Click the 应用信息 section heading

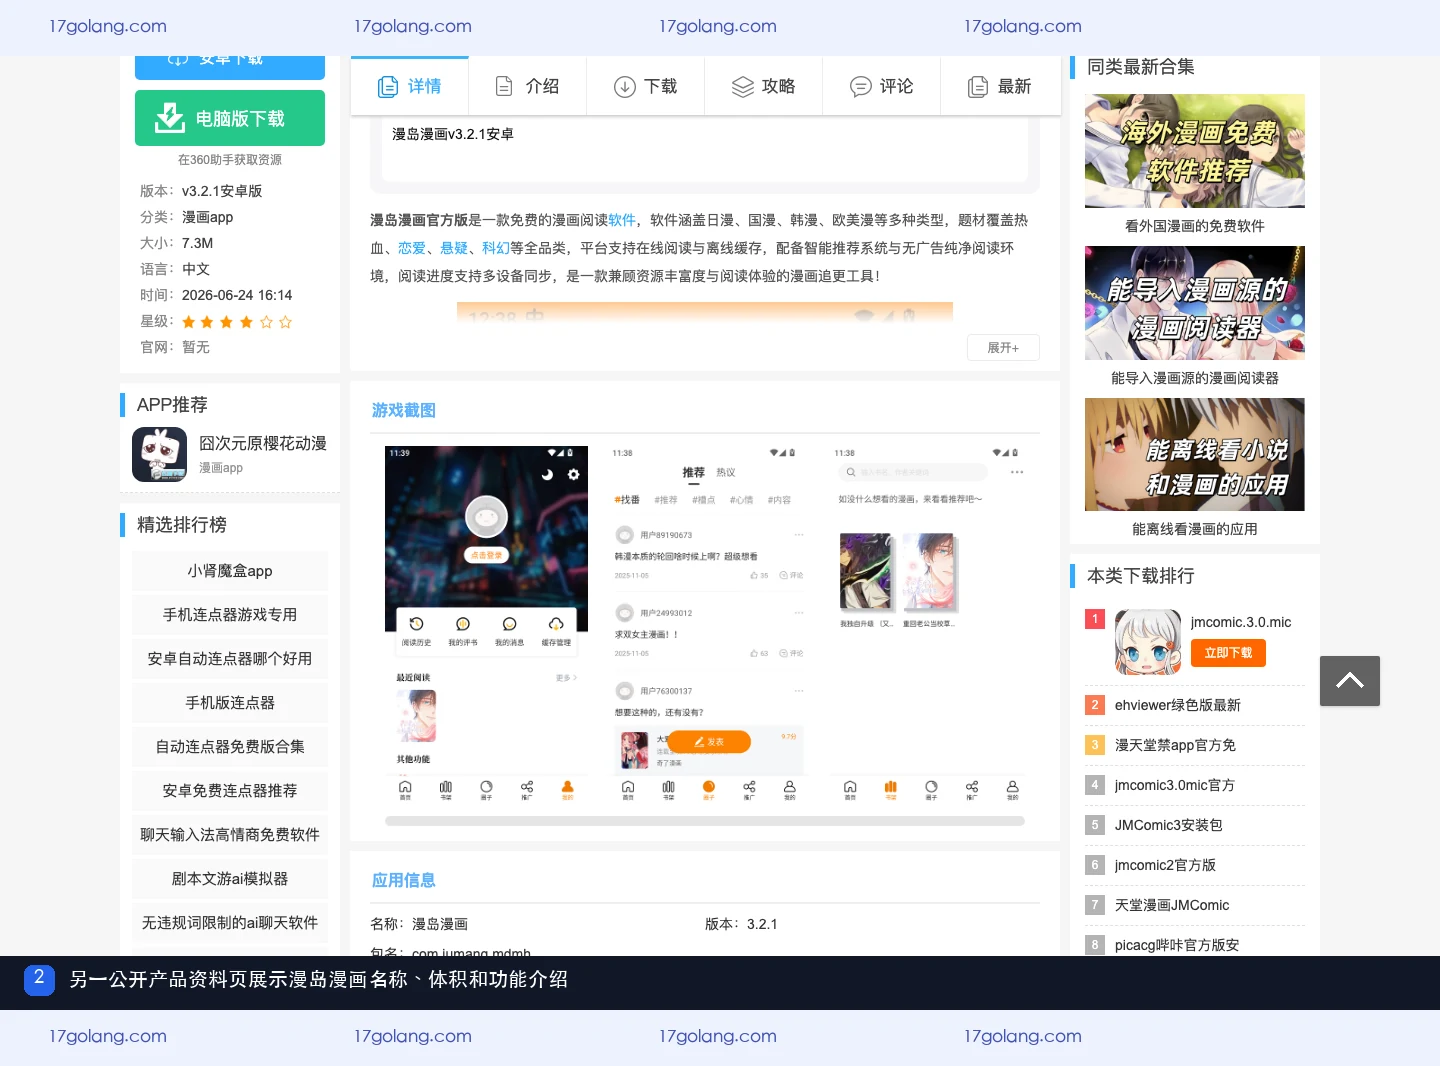pos(404,880)
